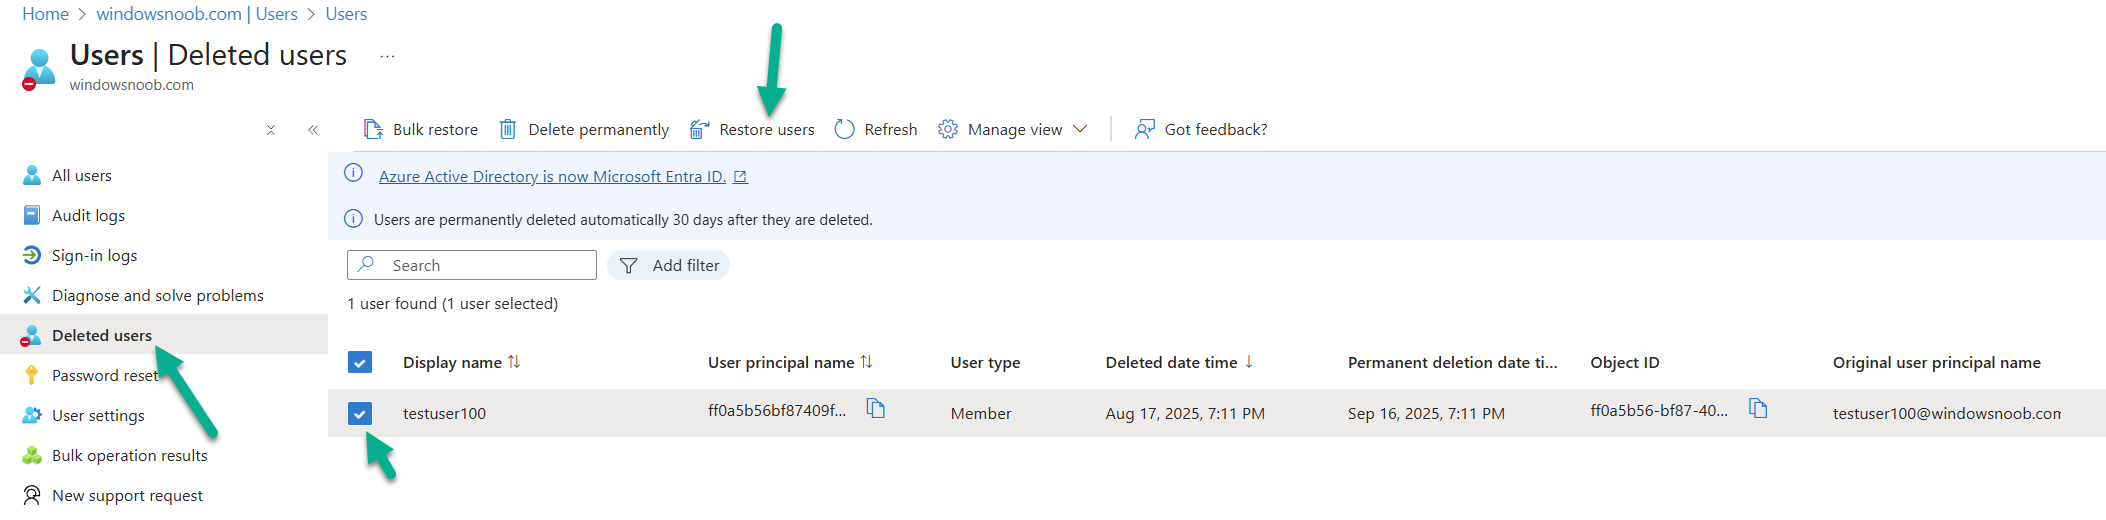The height and width of the screenshot is (520, 2106).
Task: Go to All users page
Action: click(81, 175)
